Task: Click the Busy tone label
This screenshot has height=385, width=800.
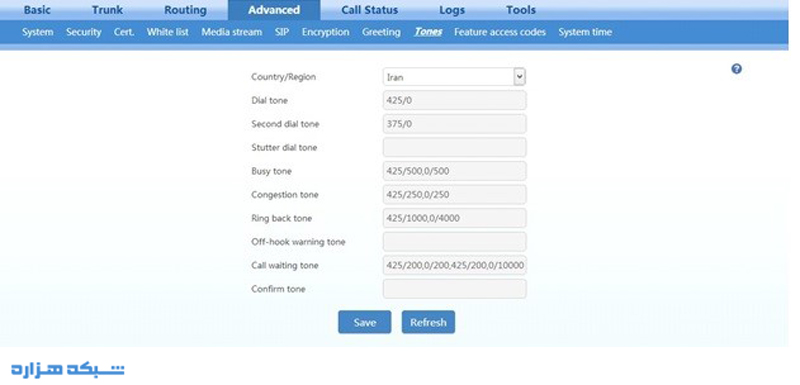Action: pyautogui.click(x=271, y=171)
